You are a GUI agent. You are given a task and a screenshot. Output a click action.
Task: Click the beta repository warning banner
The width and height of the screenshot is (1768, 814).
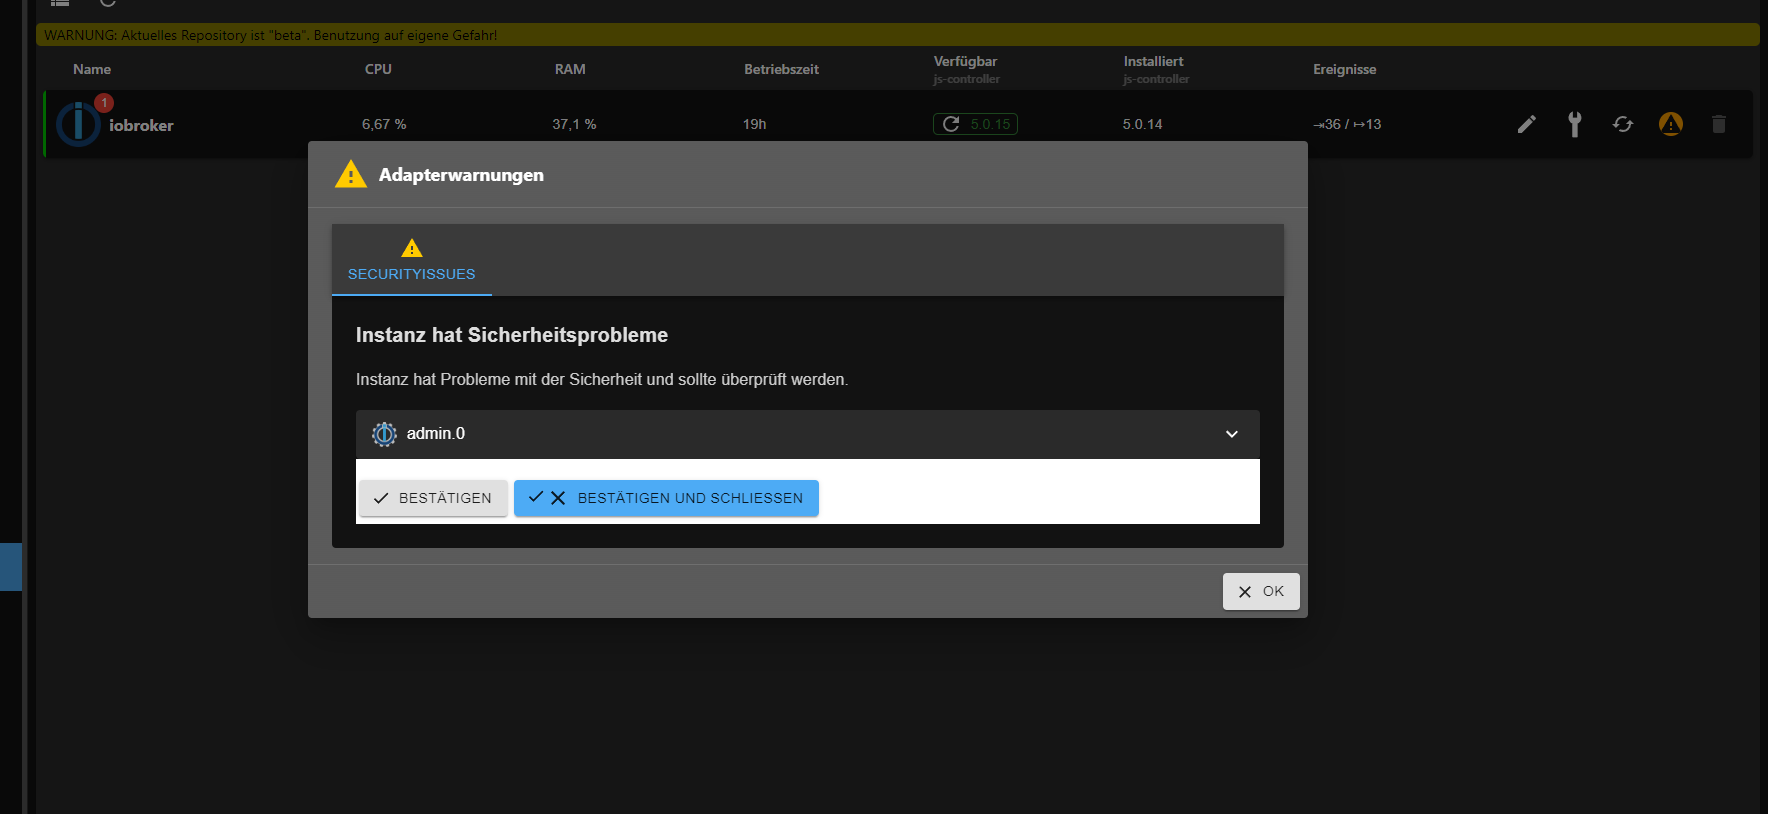pos(898,35)
